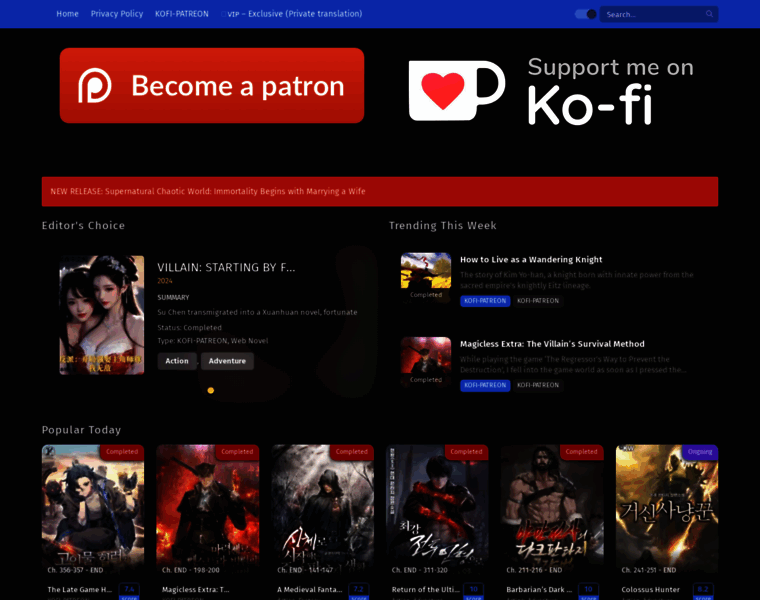Image resolution: width=760 pixels, height=600 pixels.
Task: Click Barbarian's Dark ... title text
Action: coord(539,590)
